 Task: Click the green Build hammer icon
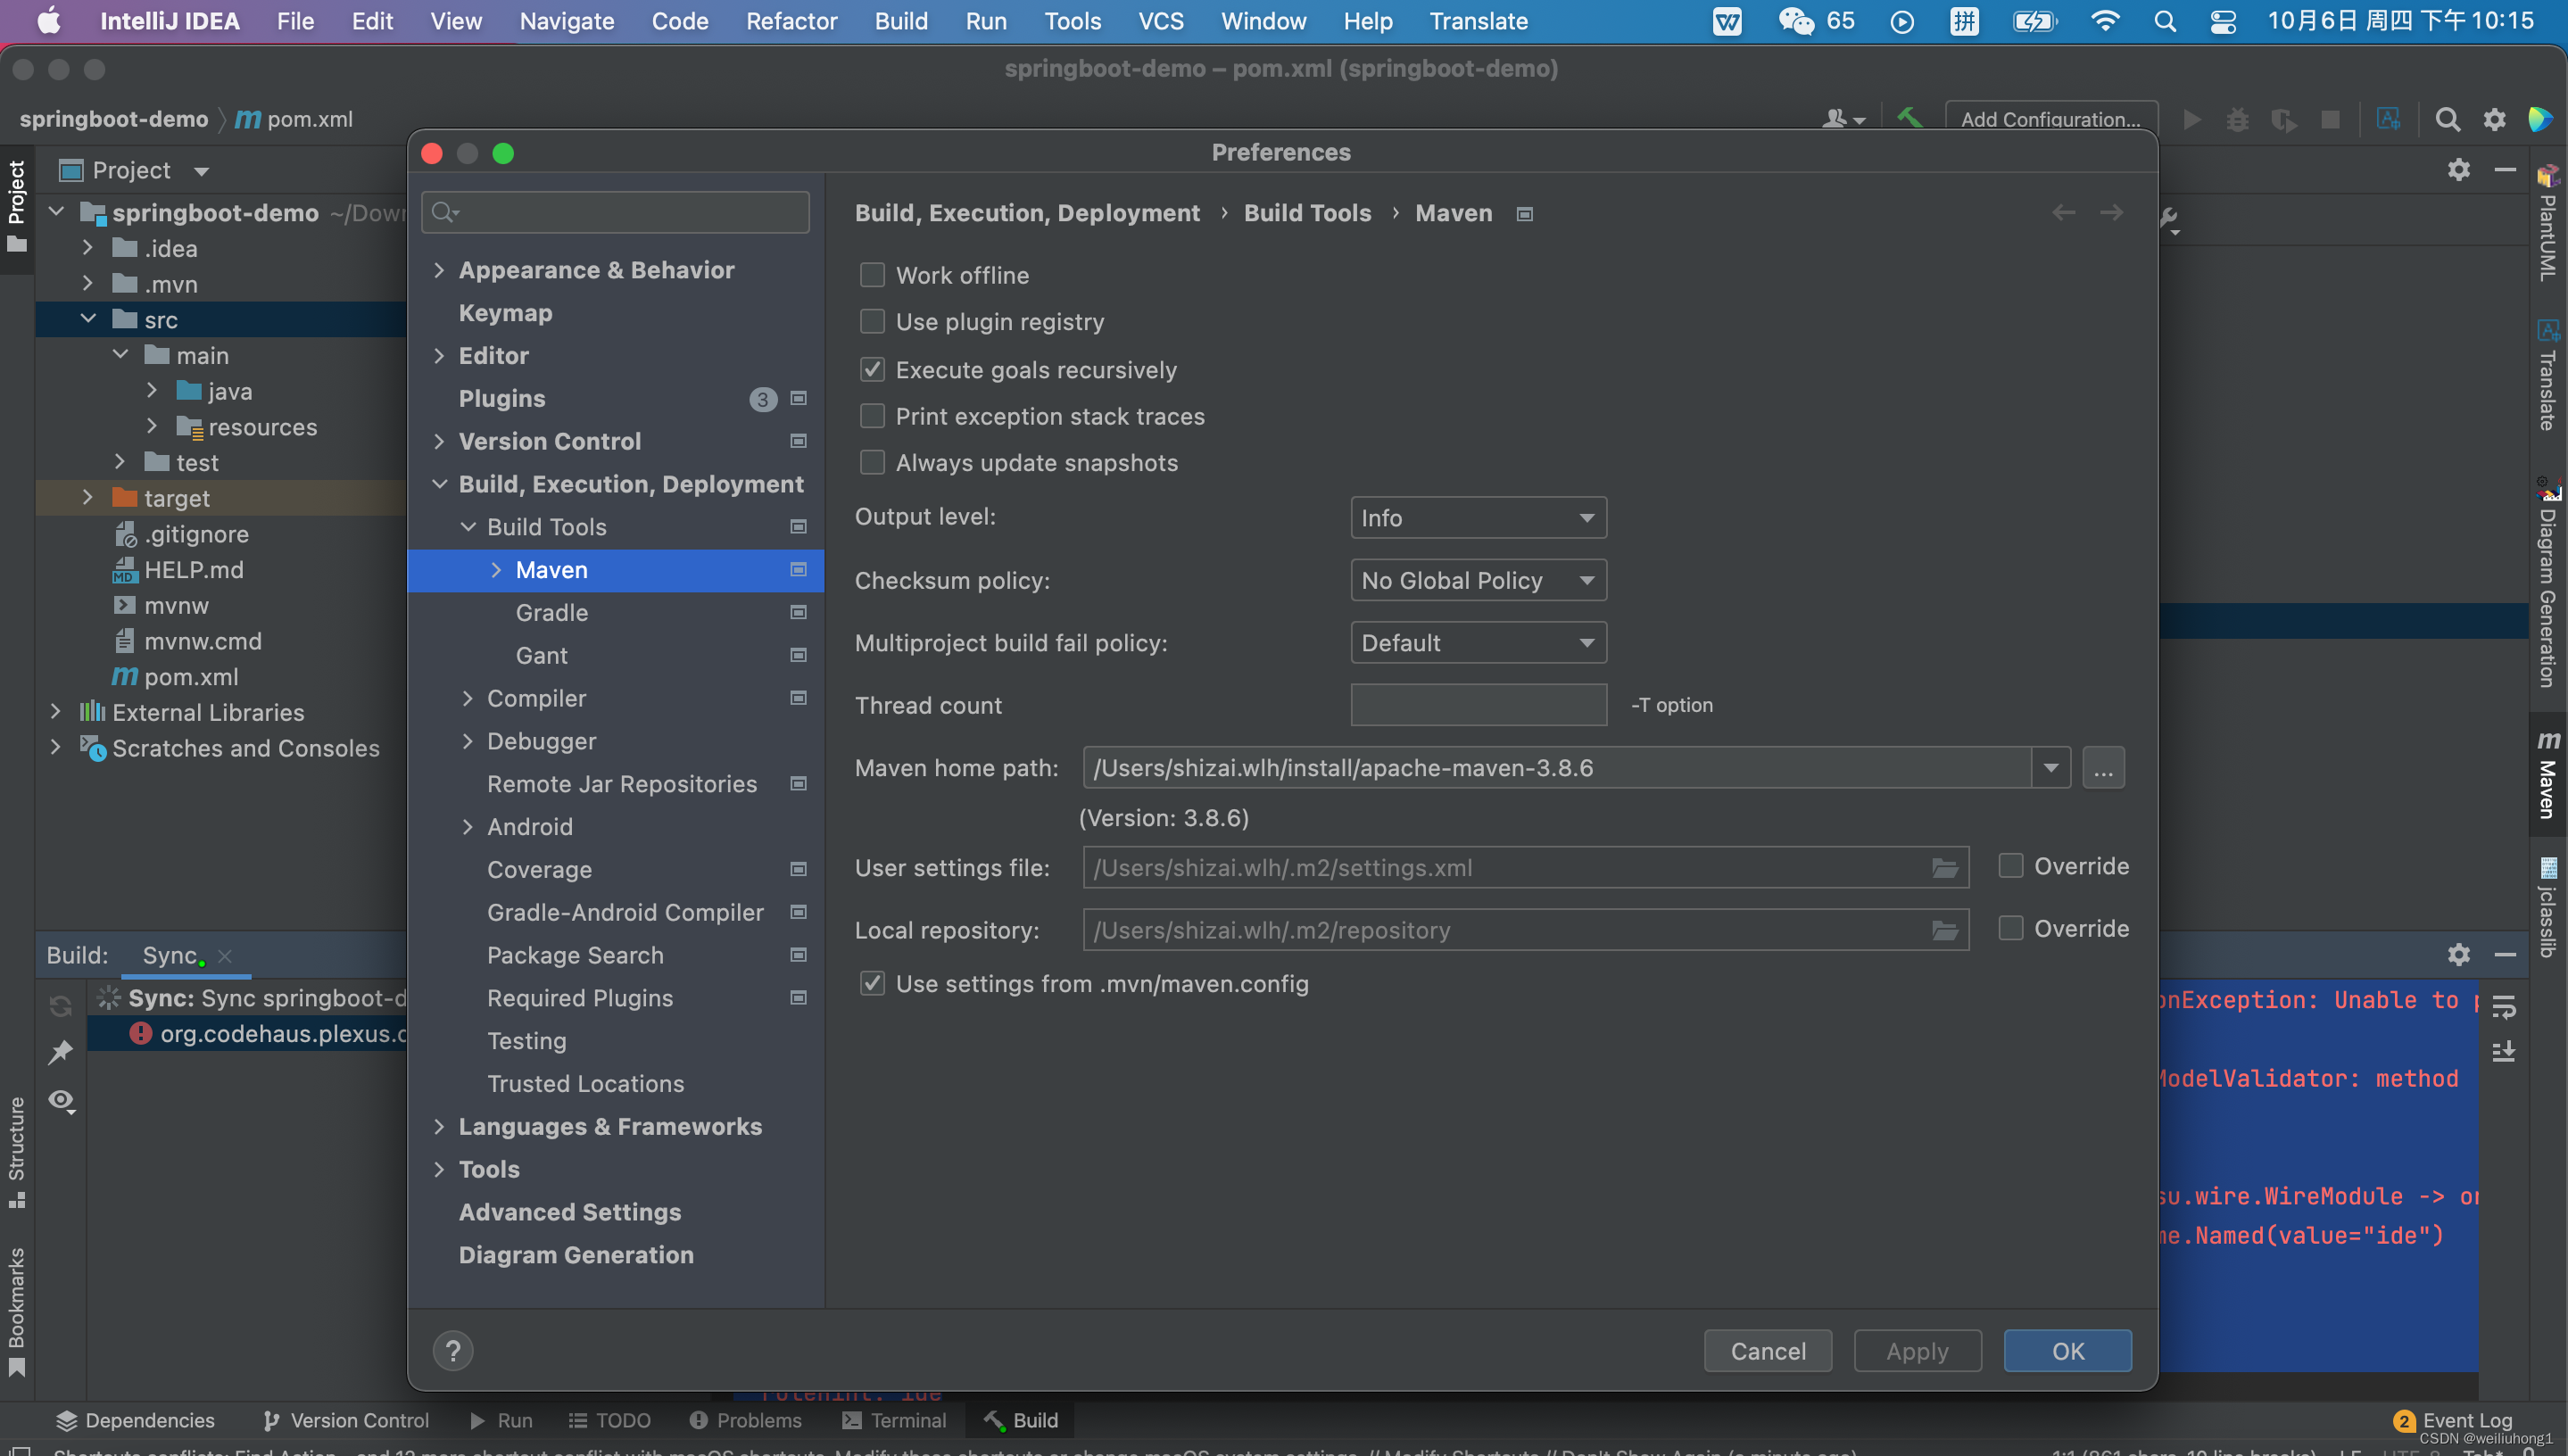(x=1911, y=118)
